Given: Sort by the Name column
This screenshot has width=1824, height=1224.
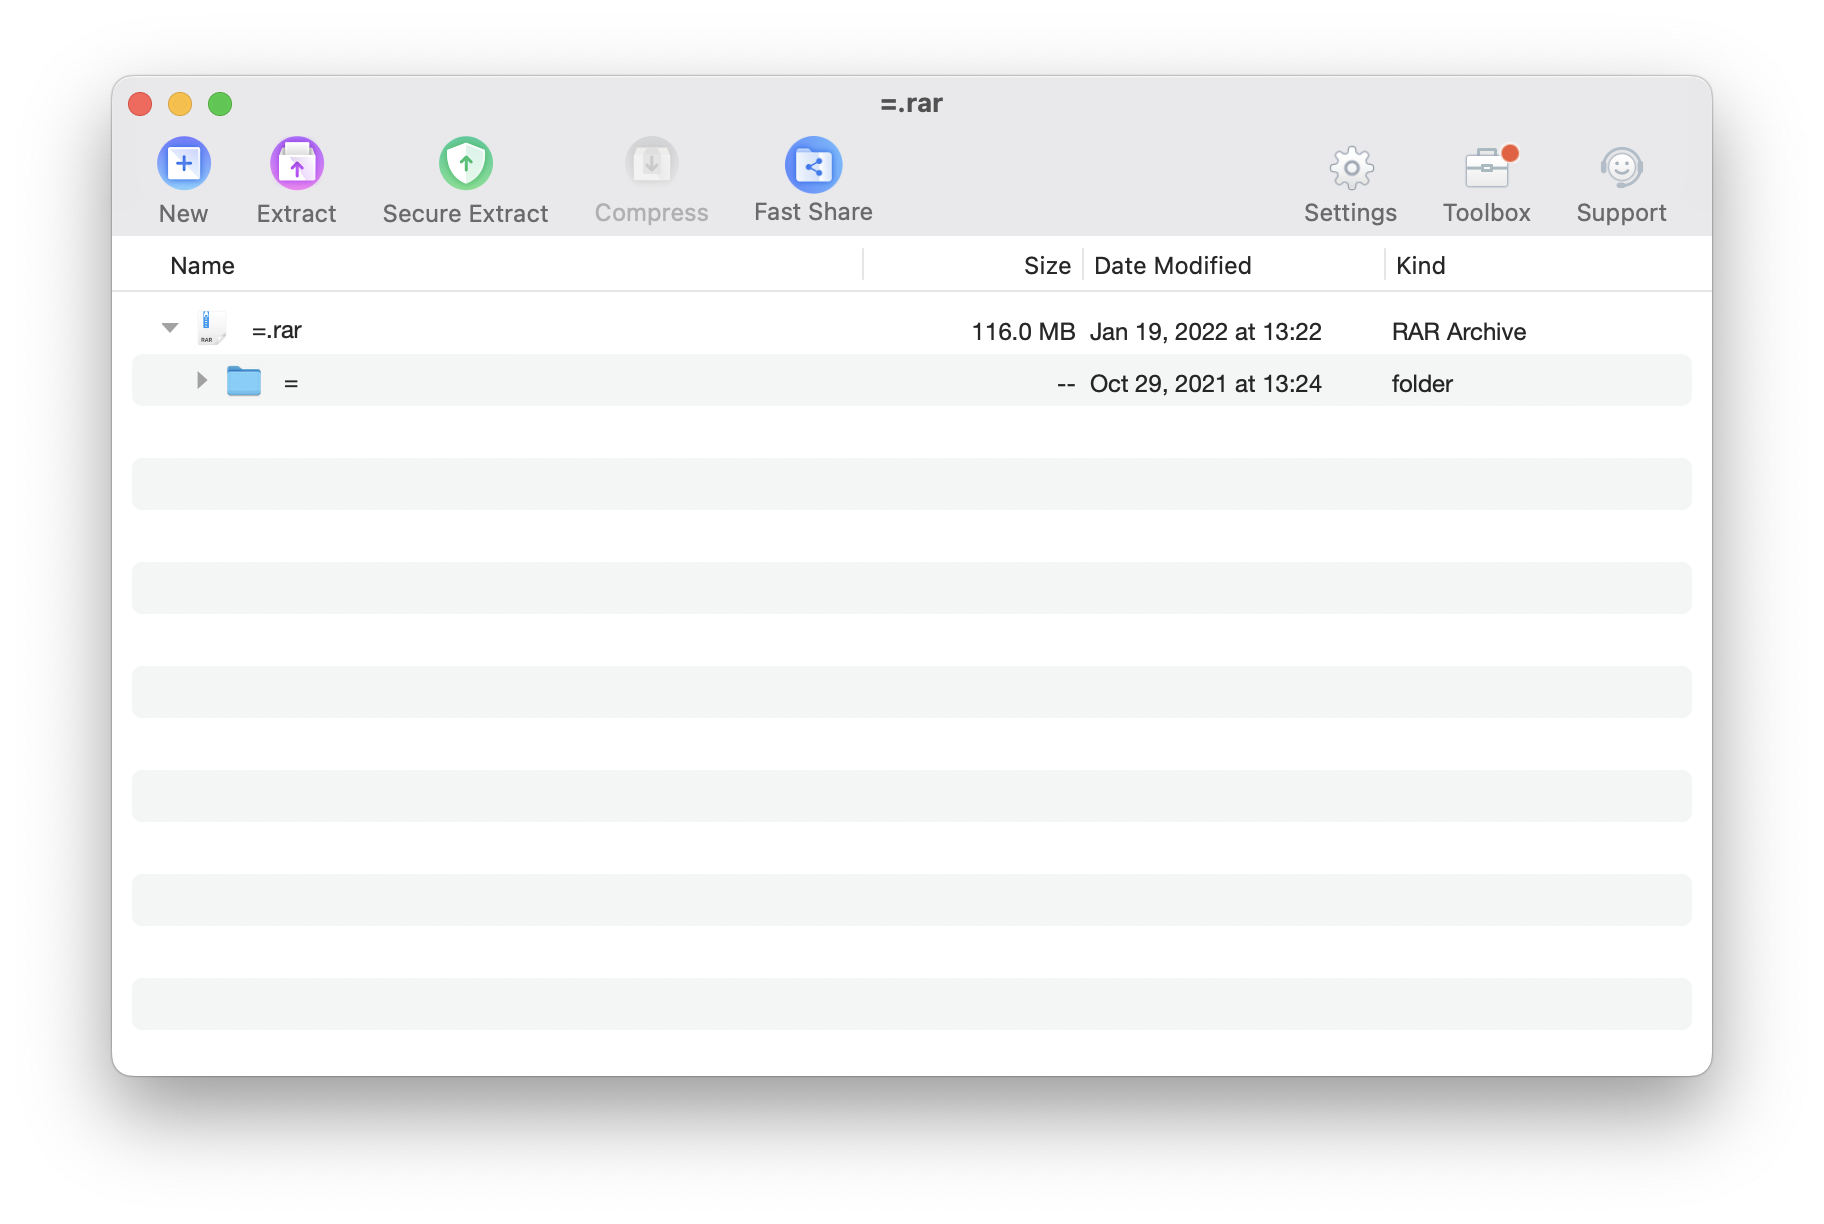Looking at the screenshot, I should coord(202,265).
